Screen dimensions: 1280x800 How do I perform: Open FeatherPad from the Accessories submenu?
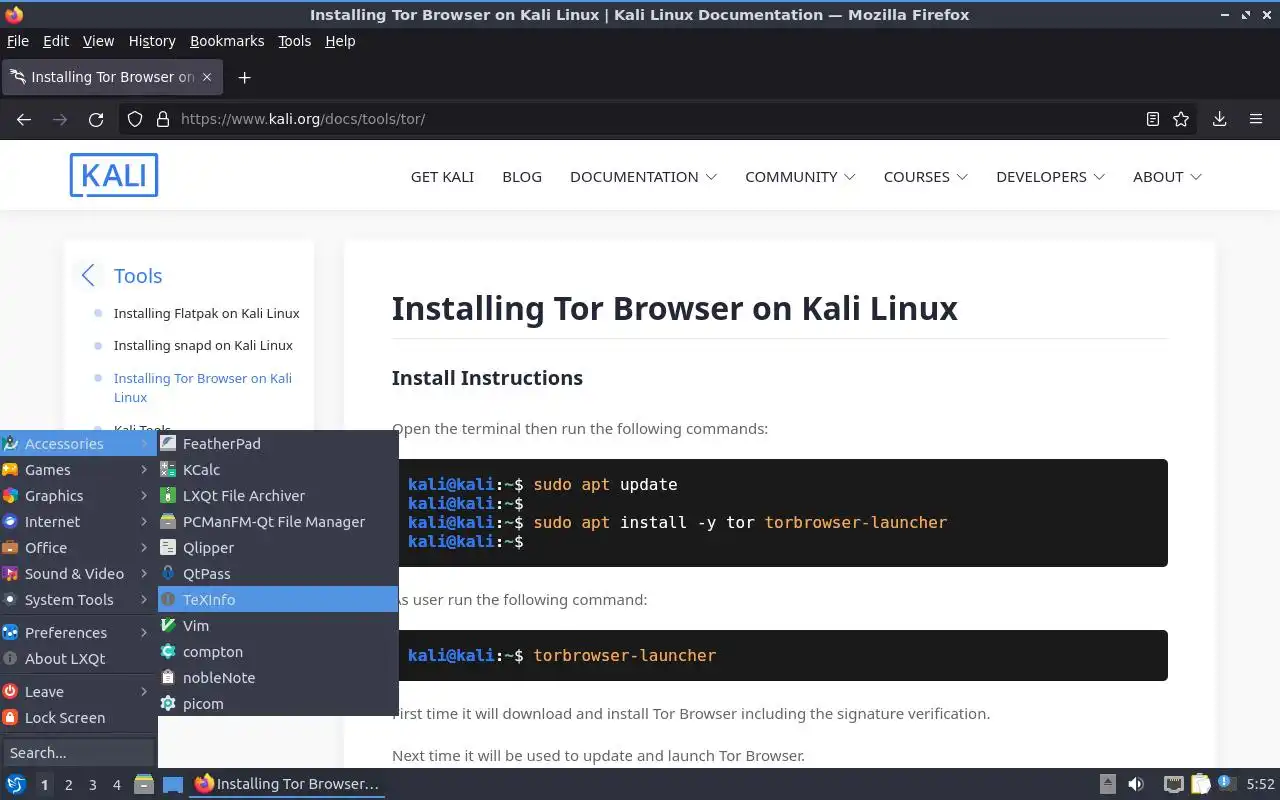pyautogui.click(x=278, y=444)
